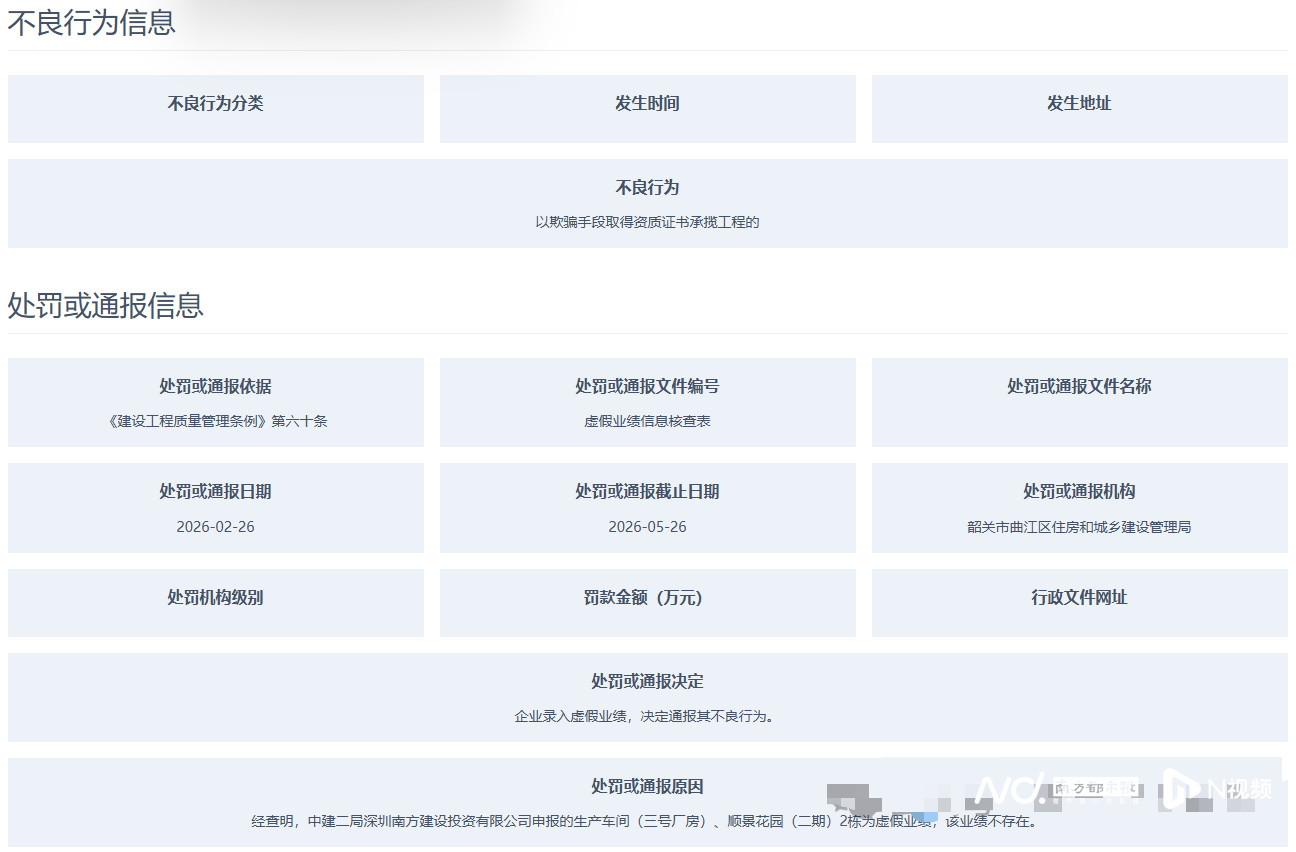Click the date 2026-05-26
The width and height of the screenshot is (1296, 852).
click(648, 527)
